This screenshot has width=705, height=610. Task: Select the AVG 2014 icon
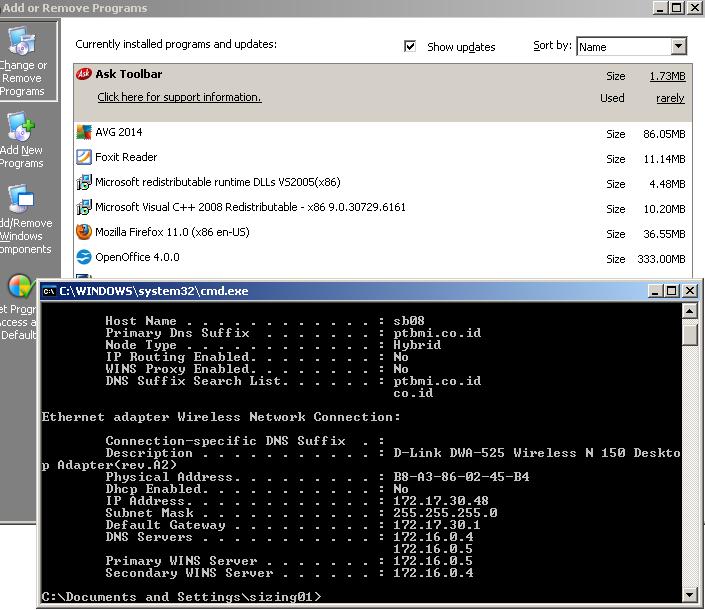pyautogui.click(x=84, y=132)
